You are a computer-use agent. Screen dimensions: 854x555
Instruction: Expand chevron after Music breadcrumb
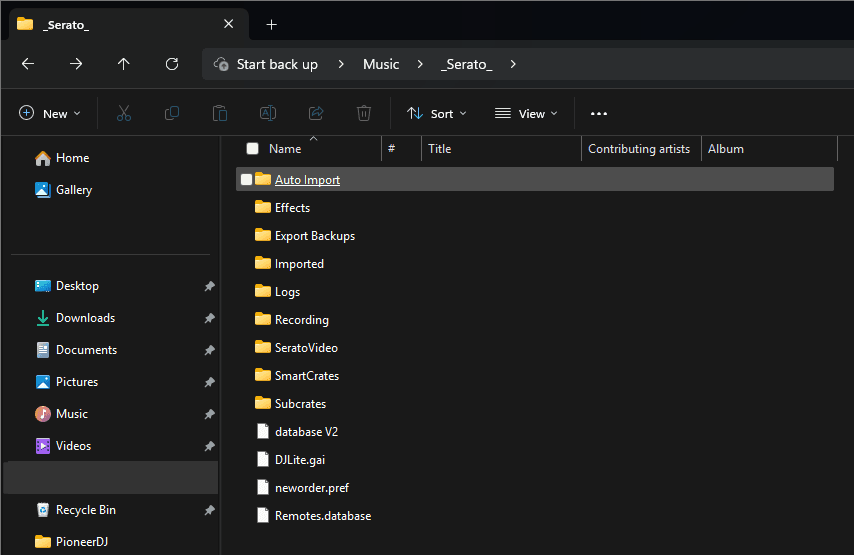[x=420, y=64]
